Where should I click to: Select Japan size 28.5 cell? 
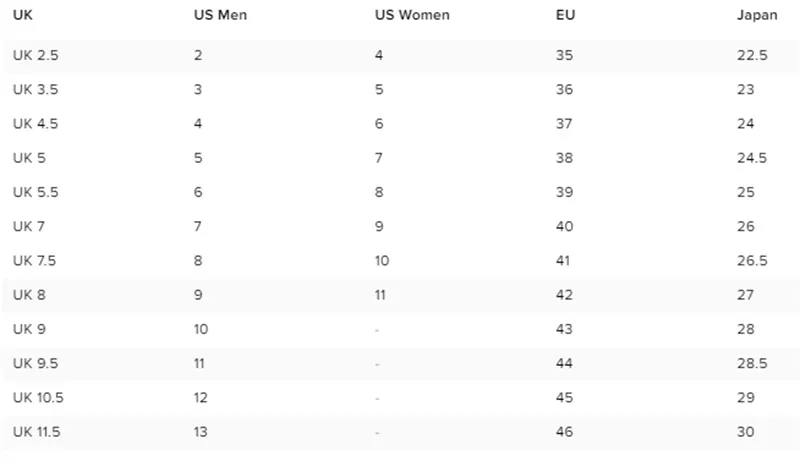[752, 363]
